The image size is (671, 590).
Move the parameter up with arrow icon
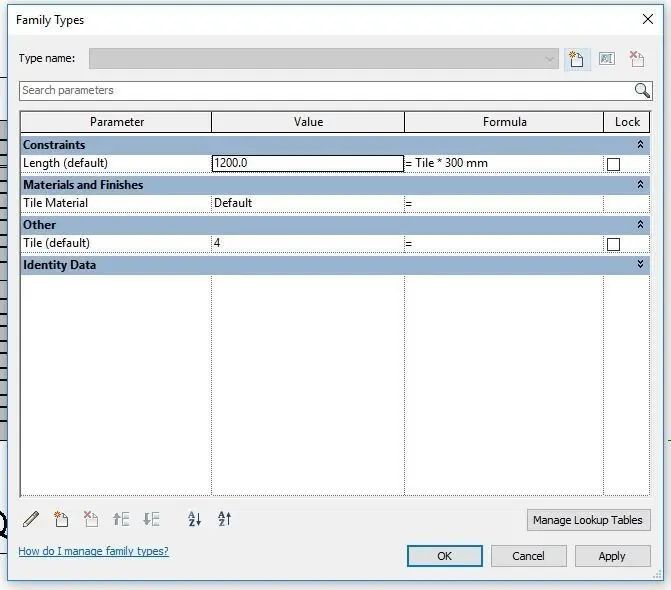click(x=121, y=519)
